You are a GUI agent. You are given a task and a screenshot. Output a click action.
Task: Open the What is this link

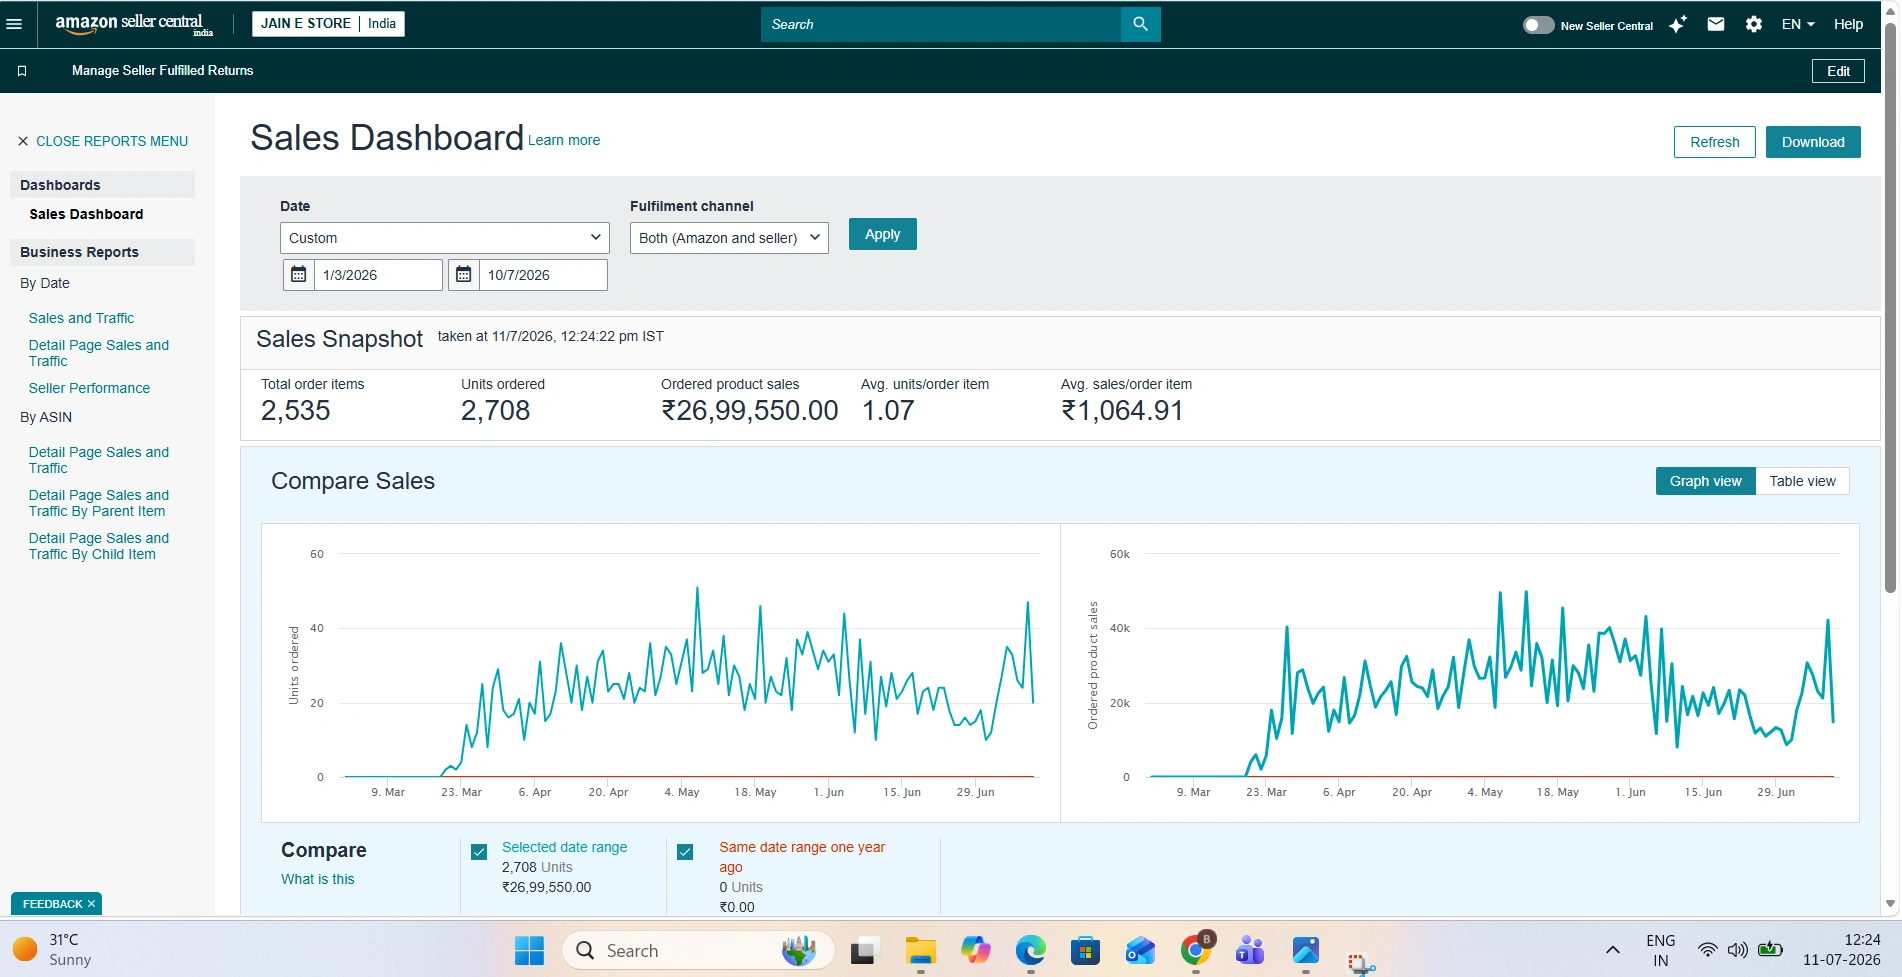click(317, 879)
